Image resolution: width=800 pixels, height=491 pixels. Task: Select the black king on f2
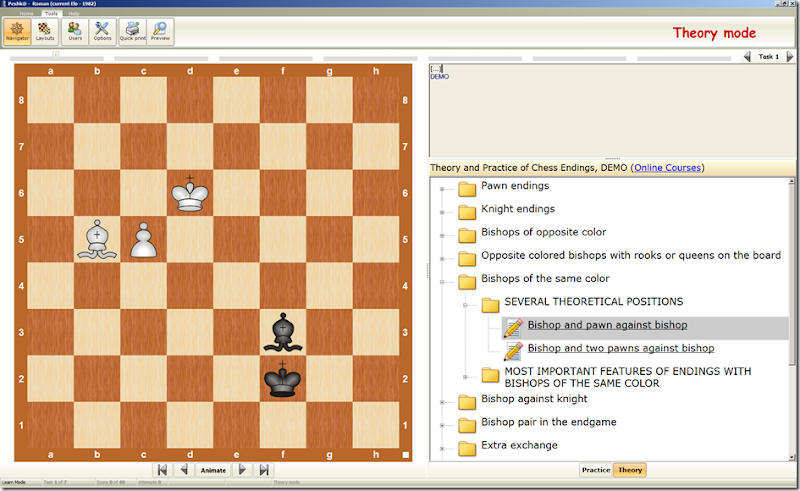click(283, 379)
